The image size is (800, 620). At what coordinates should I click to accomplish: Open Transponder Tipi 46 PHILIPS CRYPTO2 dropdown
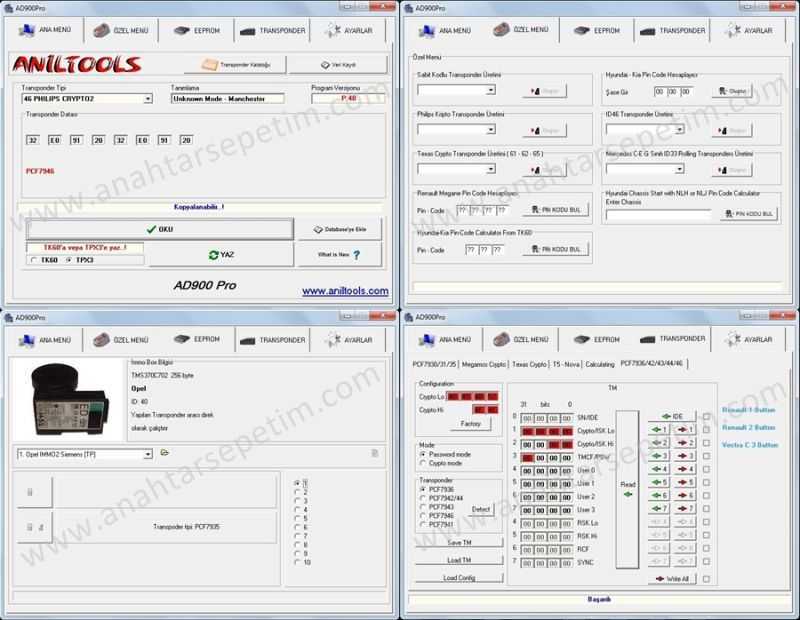point(148,98)
